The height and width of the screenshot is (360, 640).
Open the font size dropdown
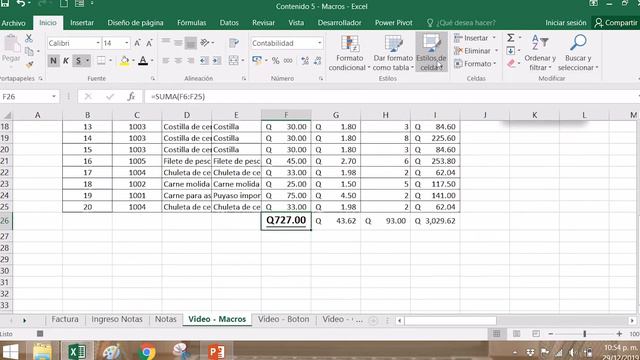pos(127,43)
